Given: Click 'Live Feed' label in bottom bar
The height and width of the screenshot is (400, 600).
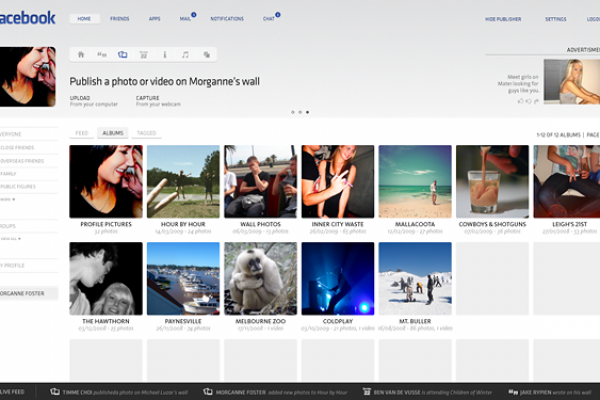Looking at the screenshot, I should (12, 392).
